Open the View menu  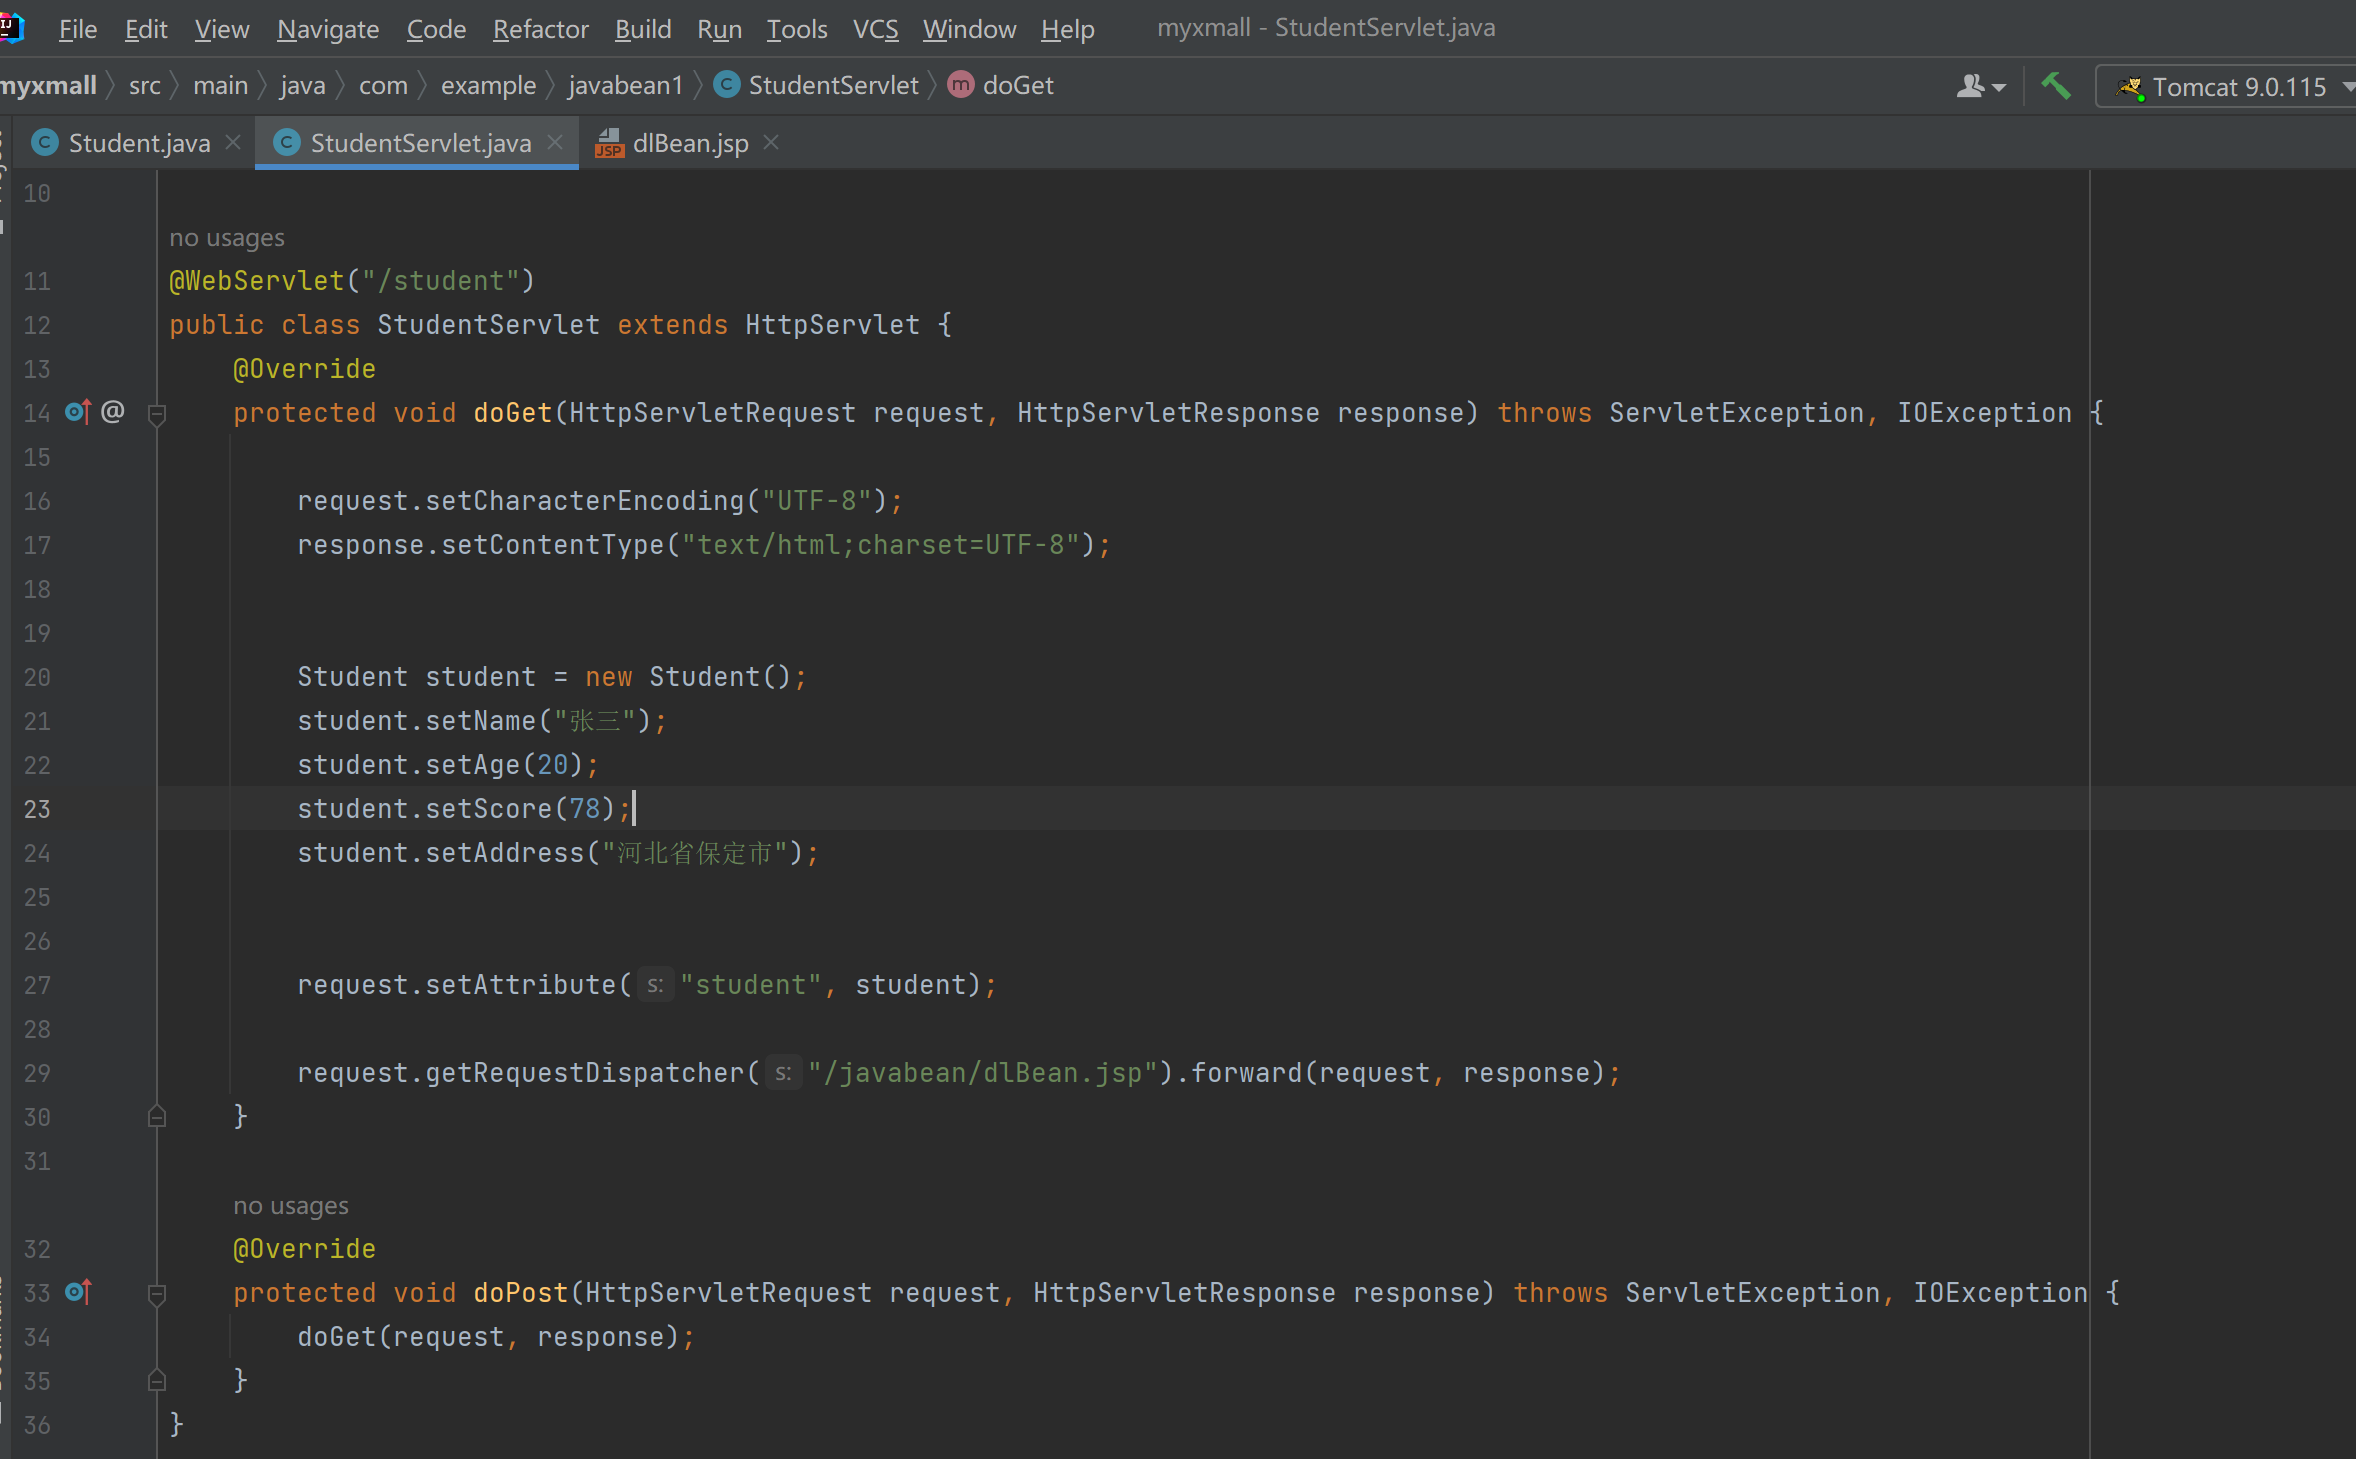point(222,29)
